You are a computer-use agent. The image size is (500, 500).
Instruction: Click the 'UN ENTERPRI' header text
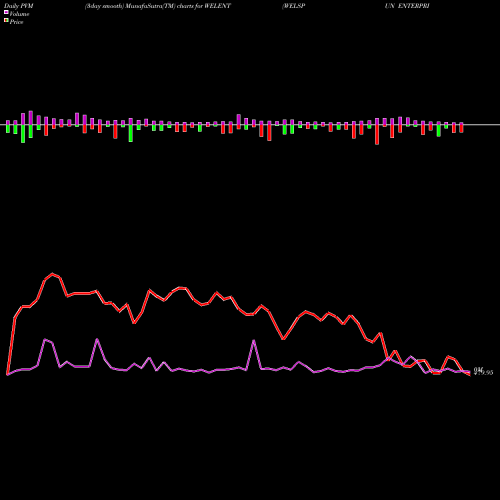[x=407, y=6]
